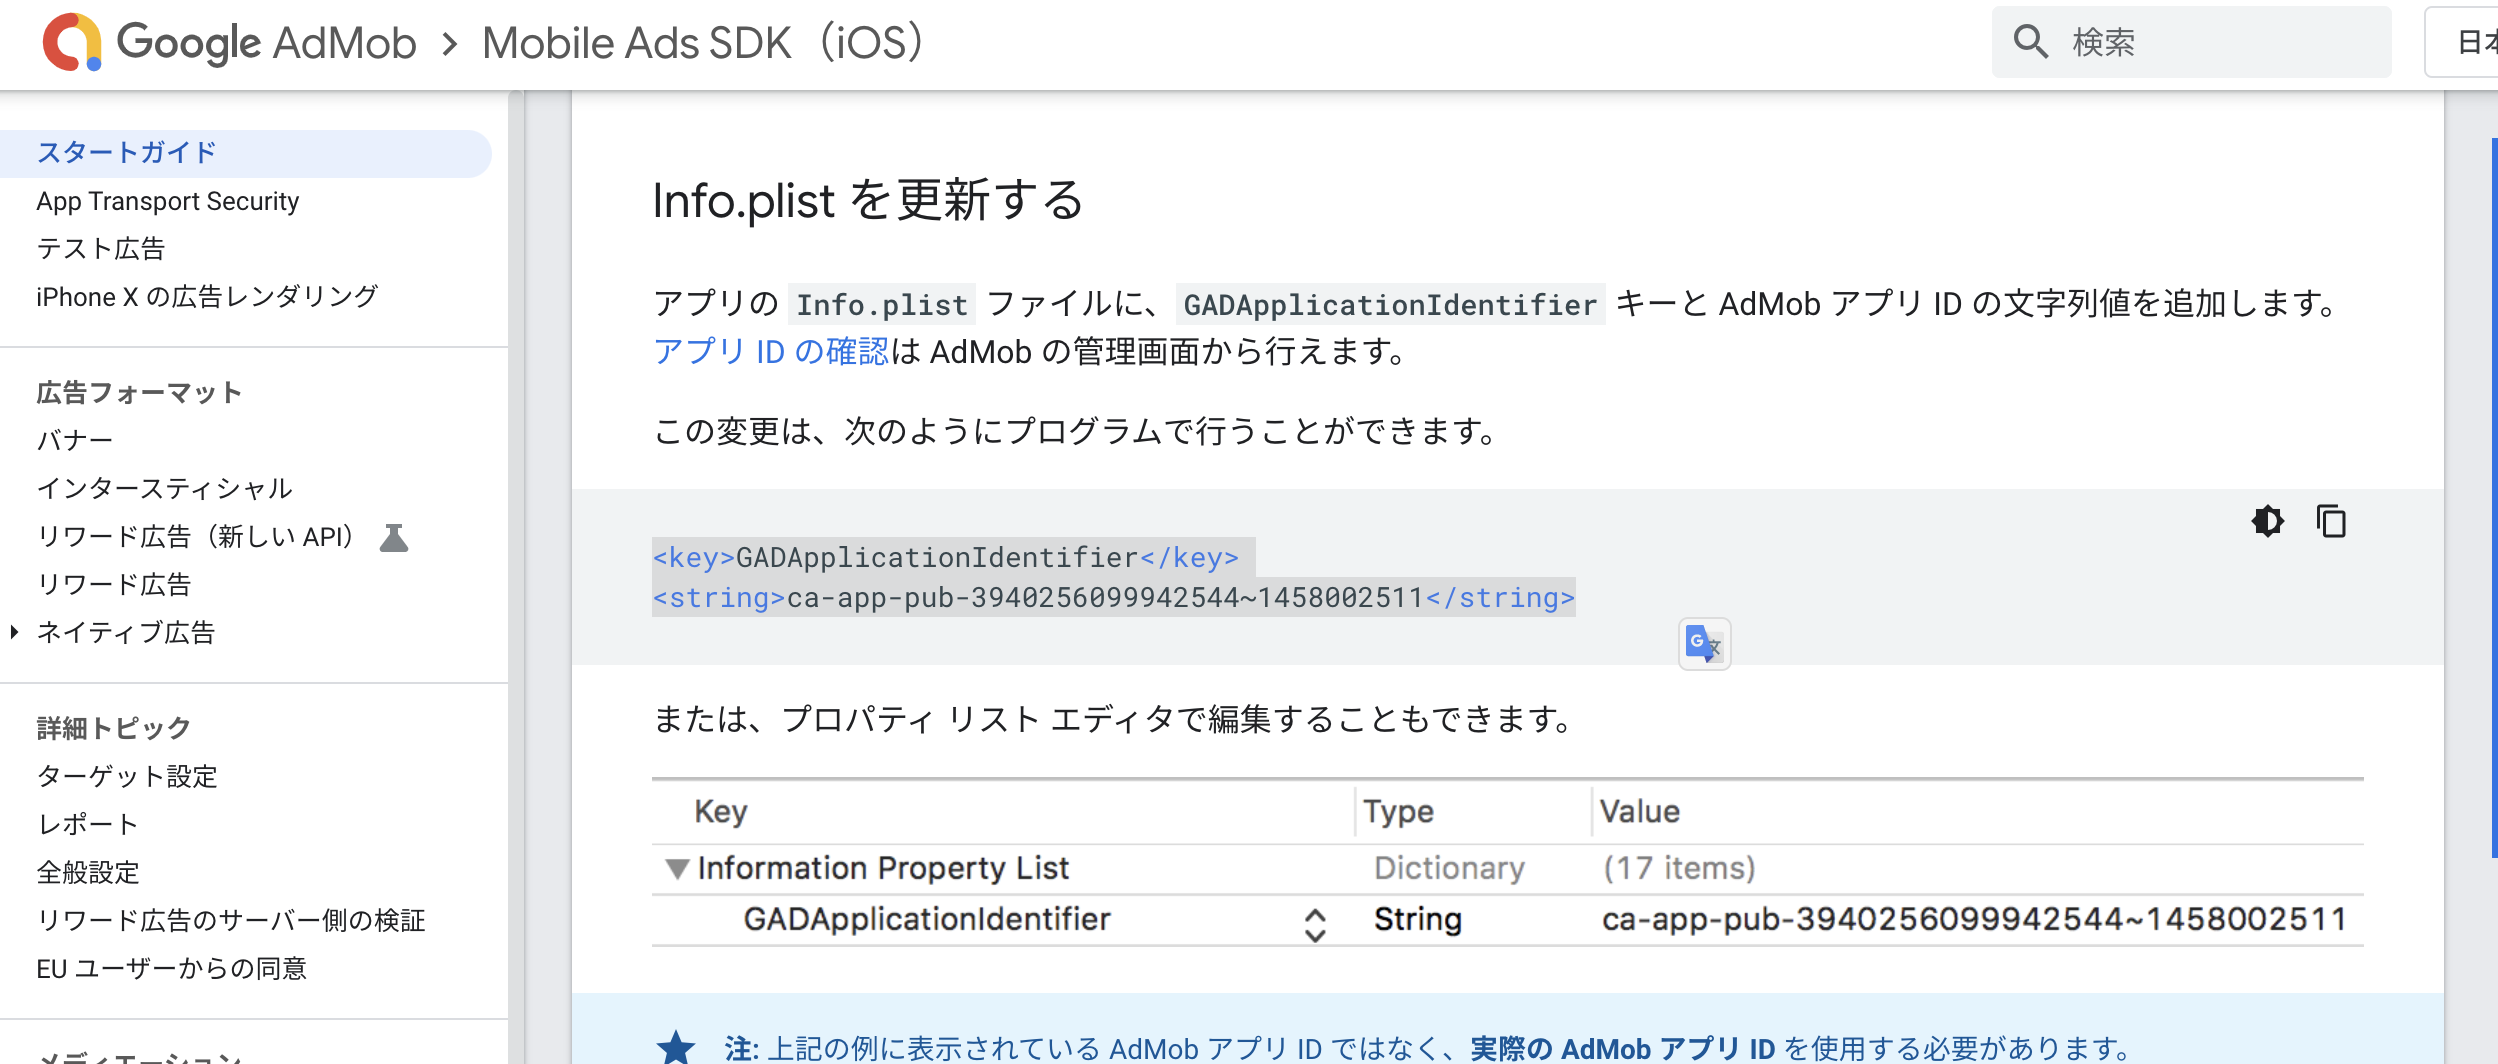This screenshot has width=2498, height=1064.
Task: Click the beaker icon next to リワード広告（新しい API）
Action: click(x=394, y=537)
